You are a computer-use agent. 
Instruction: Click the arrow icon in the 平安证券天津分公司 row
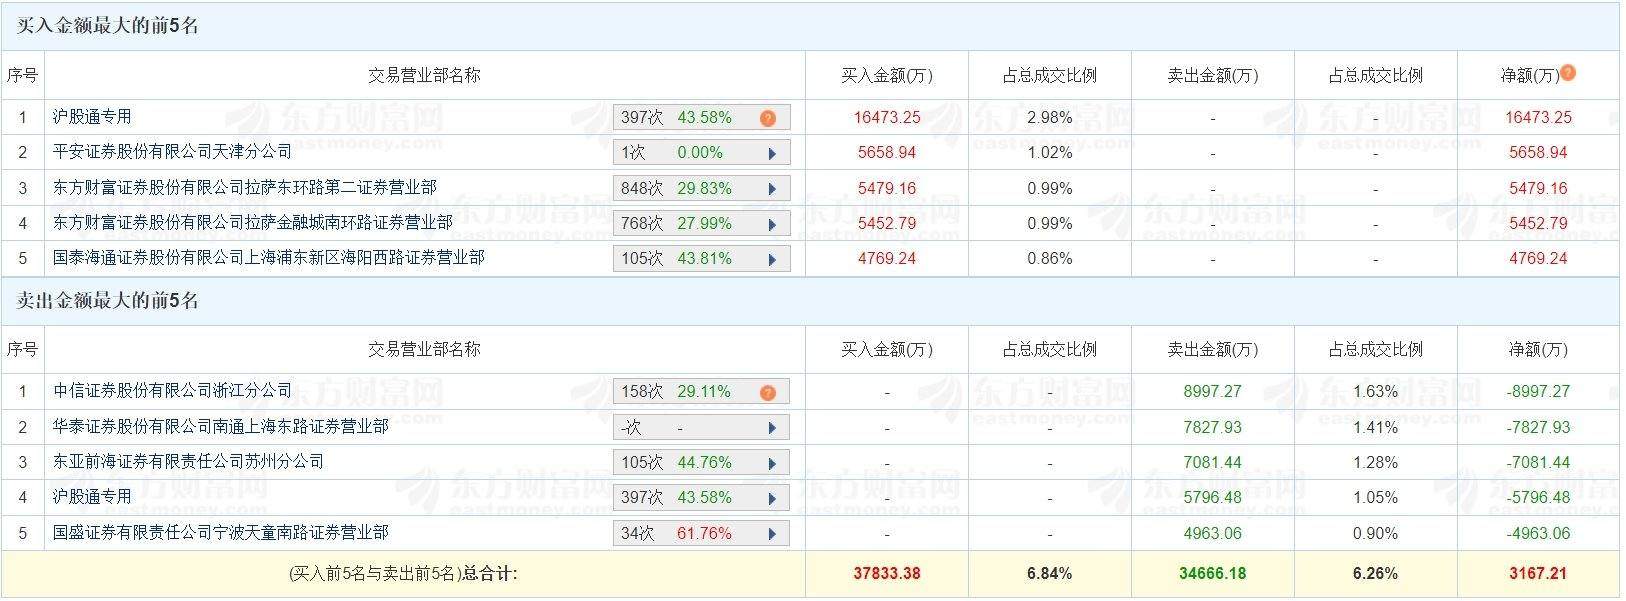pyautogui.click(x=772, y=153)
